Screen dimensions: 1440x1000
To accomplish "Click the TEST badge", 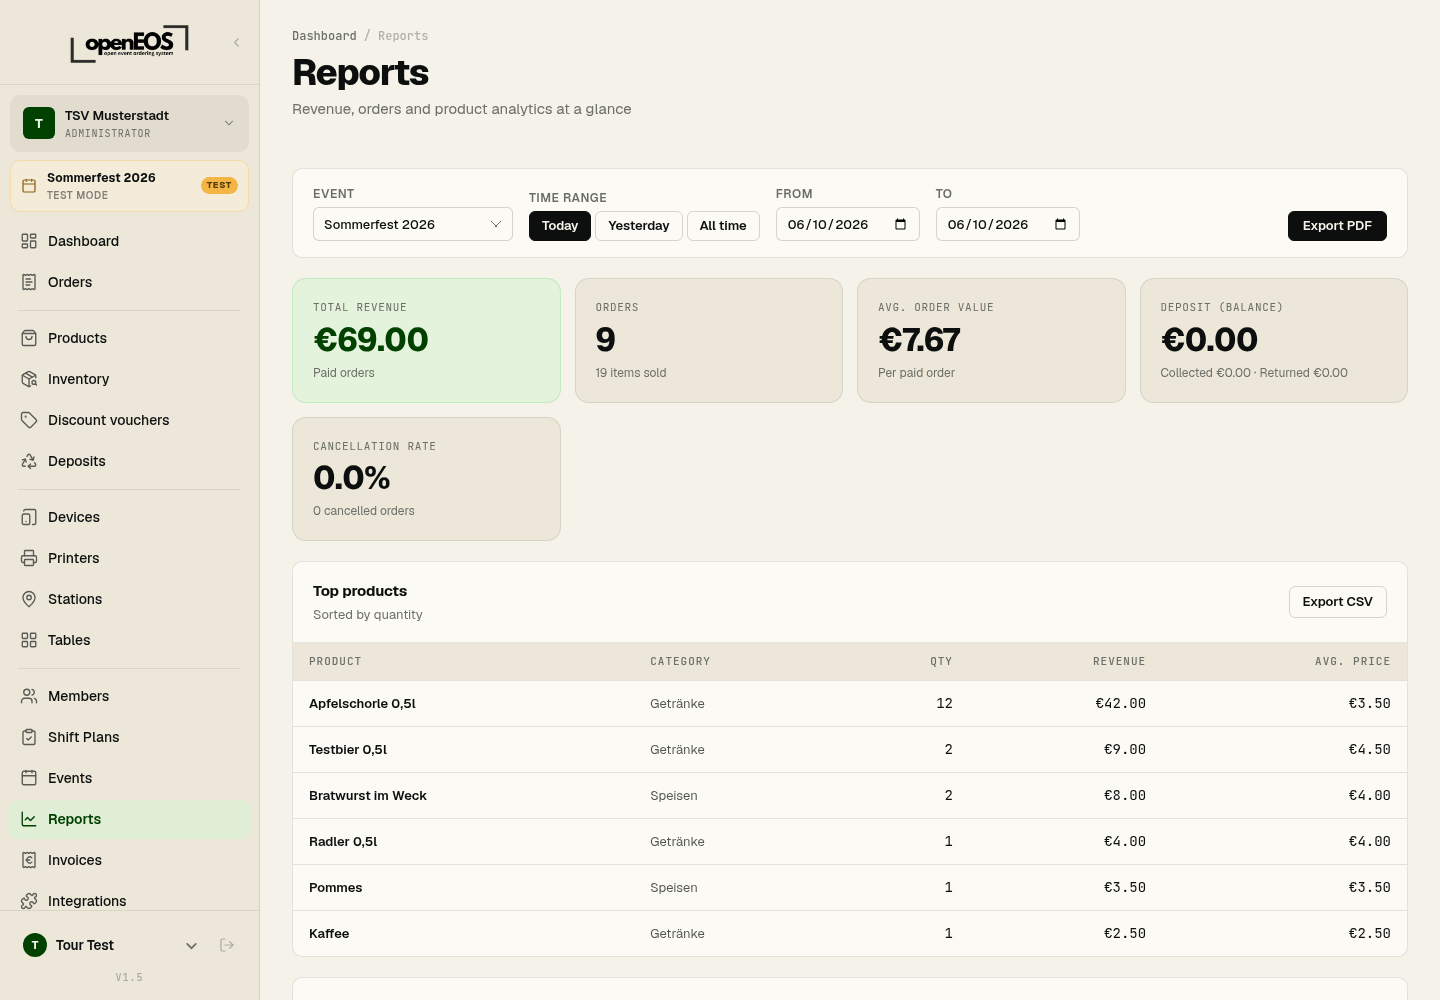I will pos(219,185).
